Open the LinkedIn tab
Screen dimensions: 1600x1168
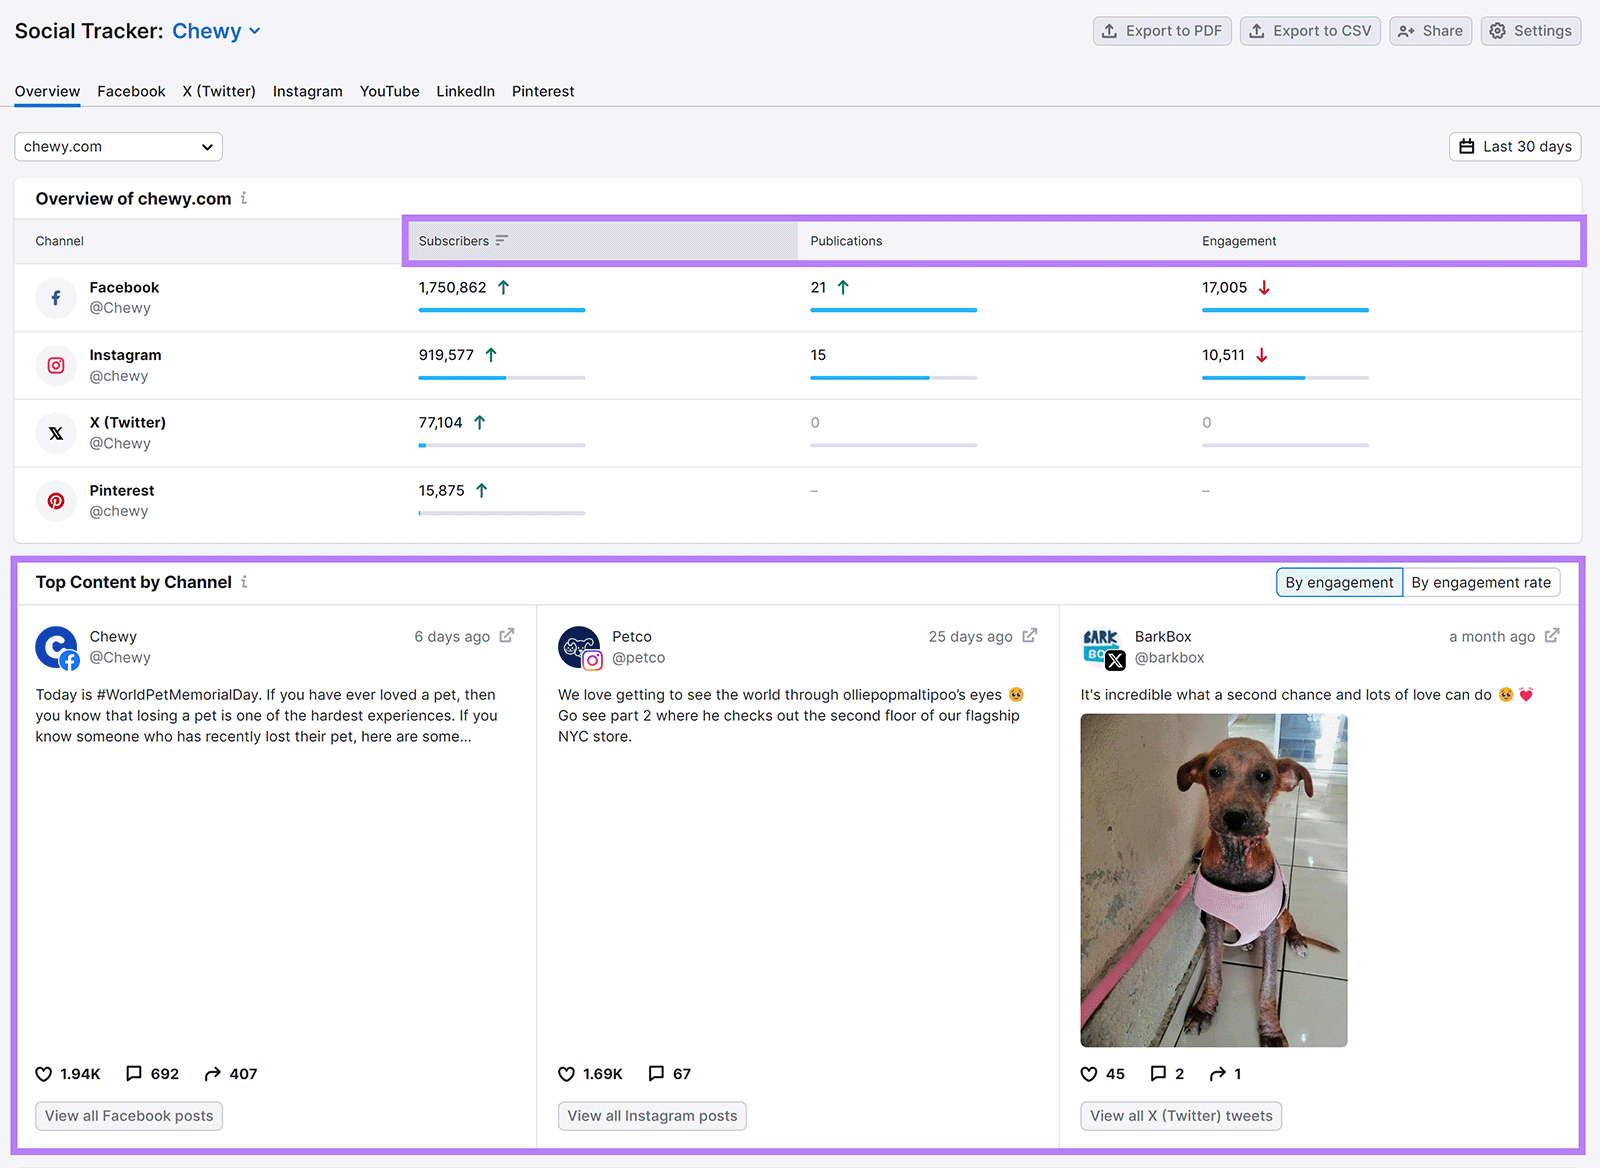click(465, 91)
